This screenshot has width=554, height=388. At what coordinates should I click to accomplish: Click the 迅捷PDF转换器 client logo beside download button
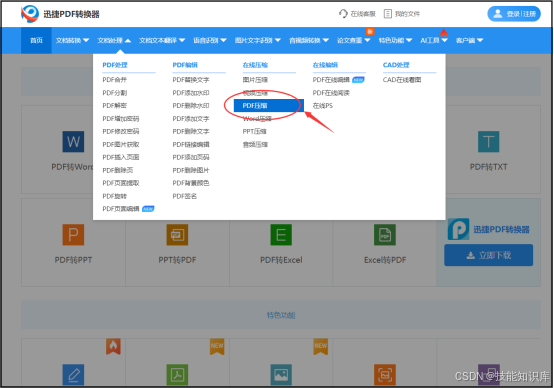pyautogui.click(x=458, y=229)
